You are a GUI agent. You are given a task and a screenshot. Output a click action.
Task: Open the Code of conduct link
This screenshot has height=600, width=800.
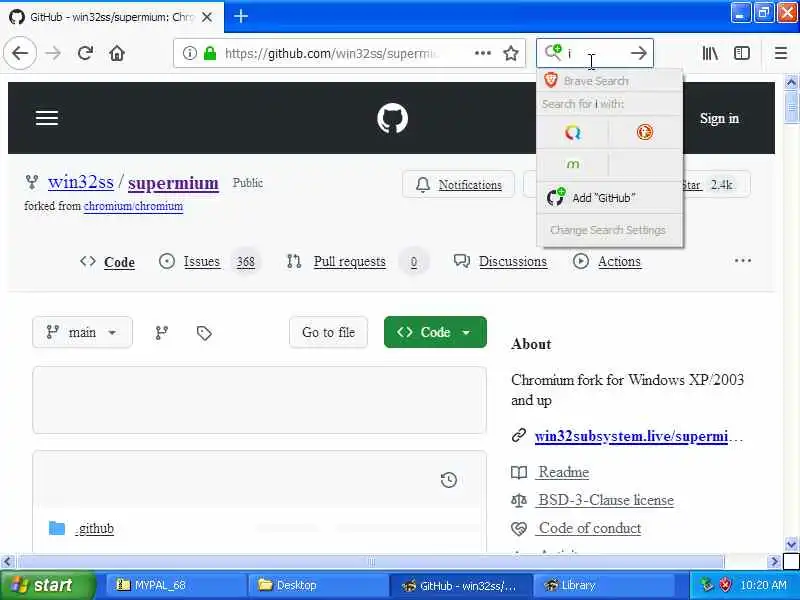(590, 528)
